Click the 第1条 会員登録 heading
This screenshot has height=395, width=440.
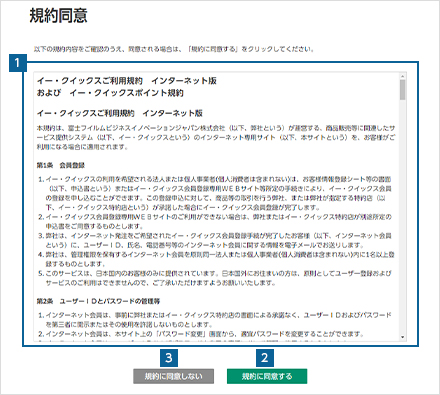[61, 165]
